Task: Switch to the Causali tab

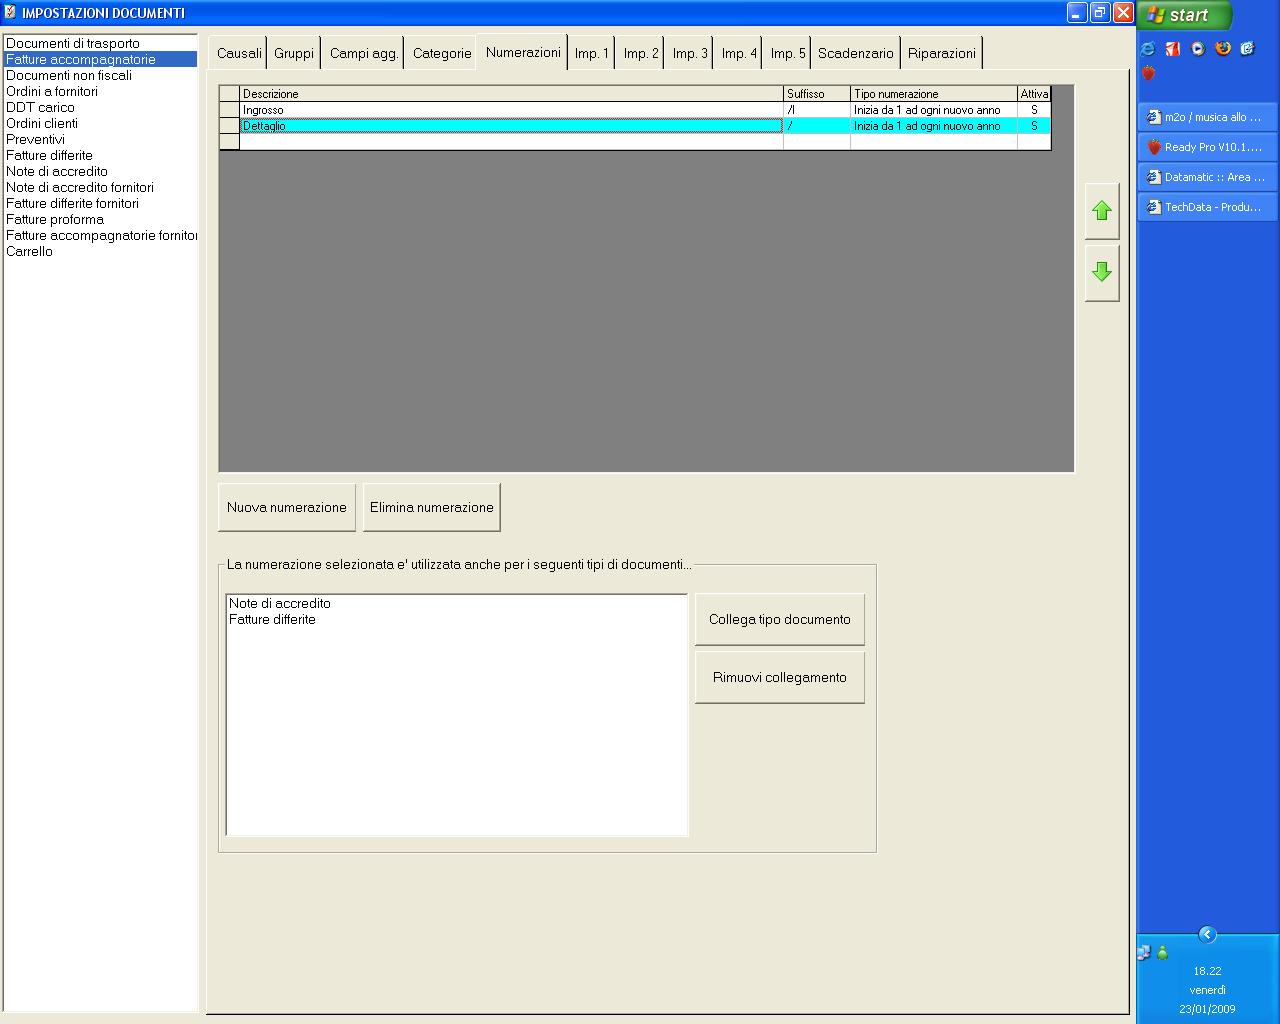Action: 239,53
